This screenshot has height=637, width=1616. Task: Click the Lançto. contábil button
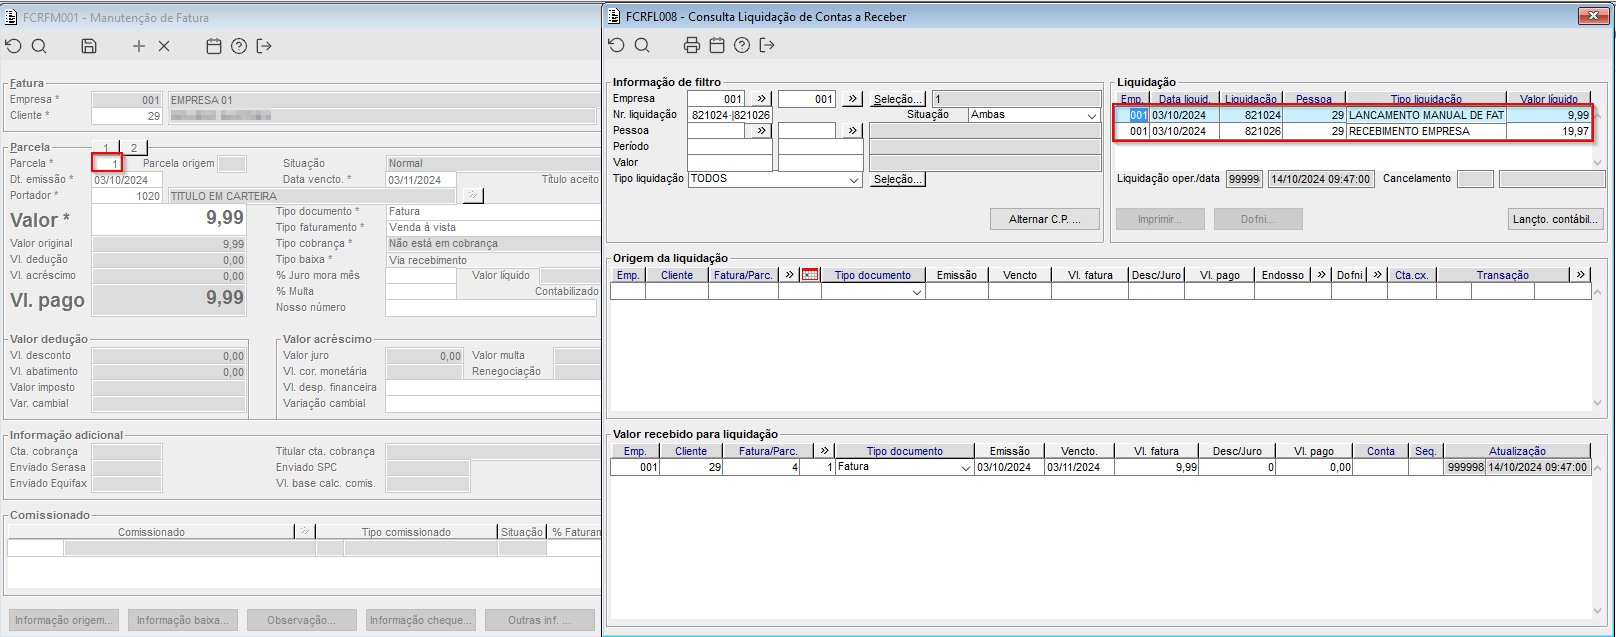(1556, 219)
